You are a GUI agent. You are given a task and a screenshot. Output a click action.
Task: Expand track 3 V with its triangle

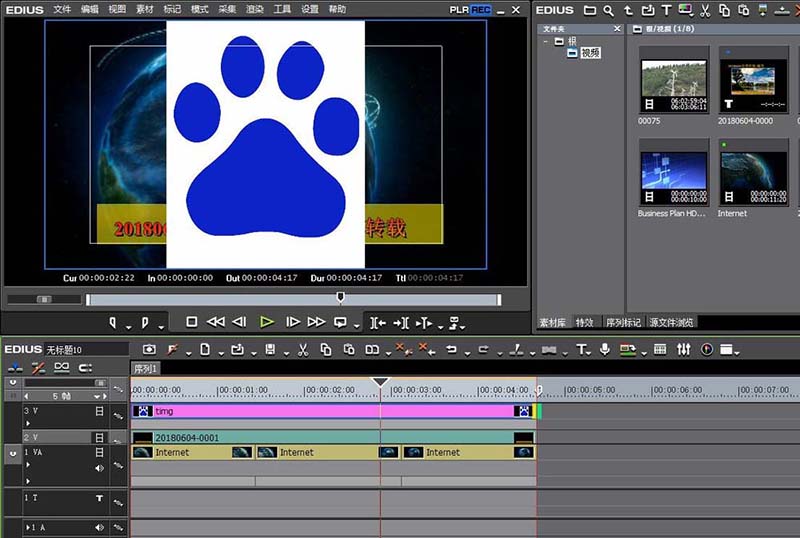pyautogui.click(x=28, y=423)
